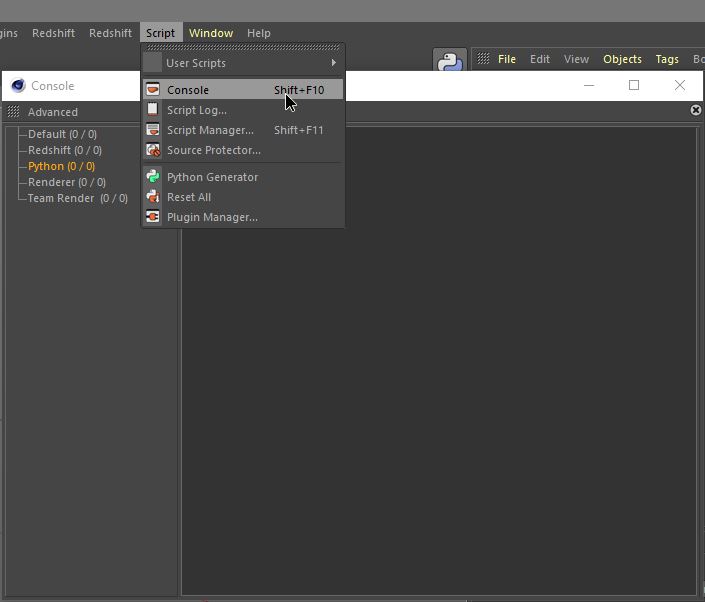Click the Cinema 4D Console window icon
Viewport: 705px width, 602px height.
coord(18,86)
